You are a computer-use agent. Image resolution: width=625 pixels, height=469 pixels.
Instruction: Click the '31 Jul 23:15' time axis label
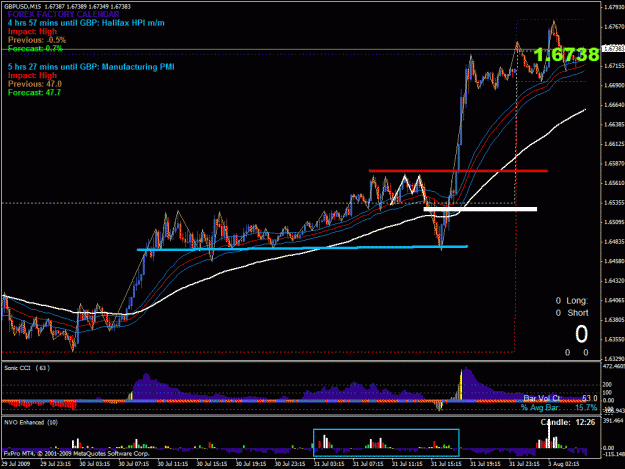(x=524, y=464)
